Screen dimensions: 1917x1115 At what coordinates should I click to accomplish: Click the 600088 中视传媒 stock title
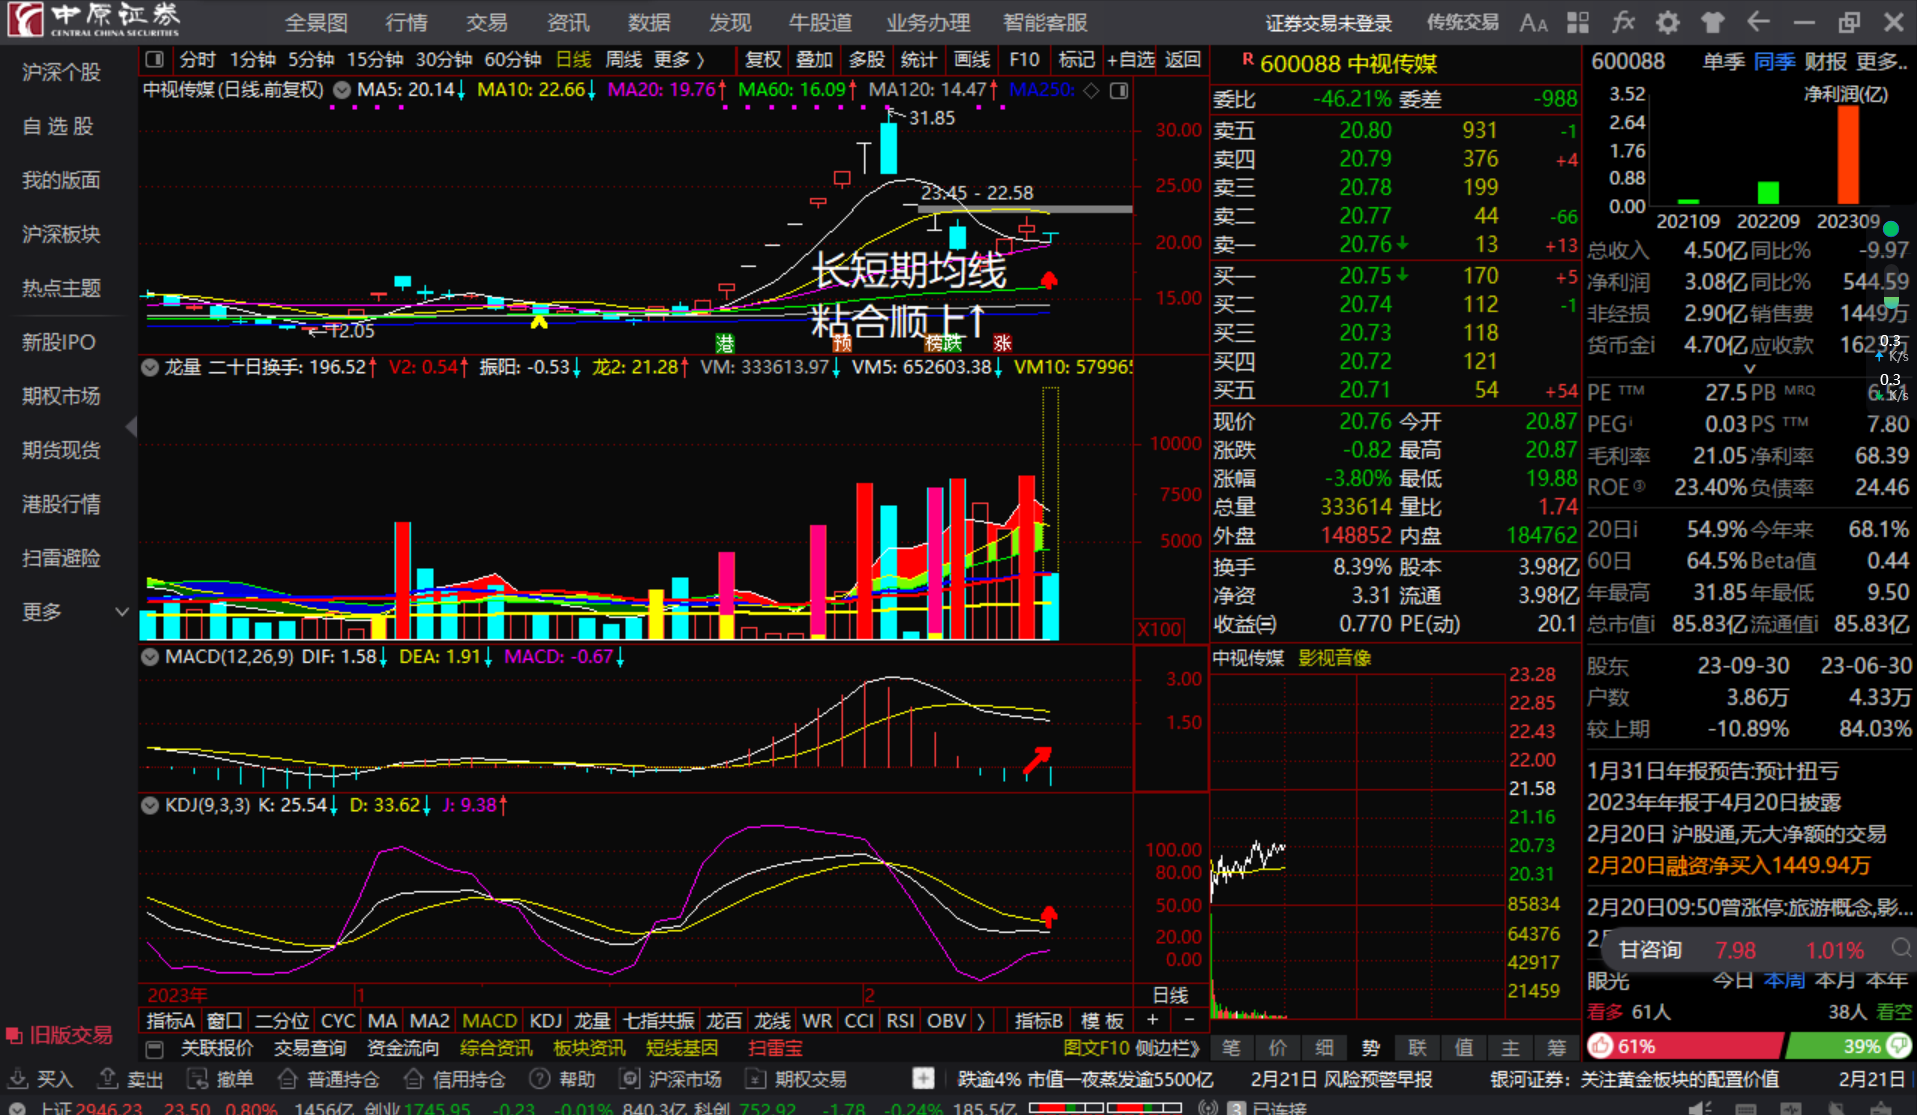(x=1348, y=64)
